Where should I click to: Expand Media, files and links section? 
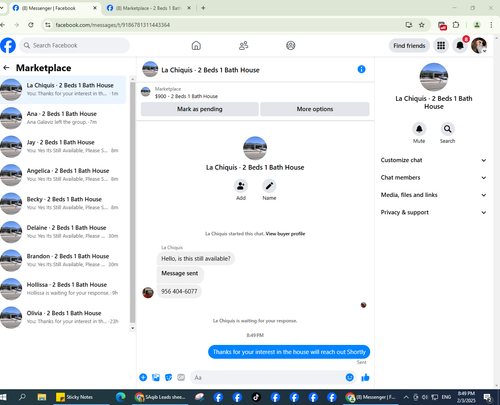click(433, 195)
